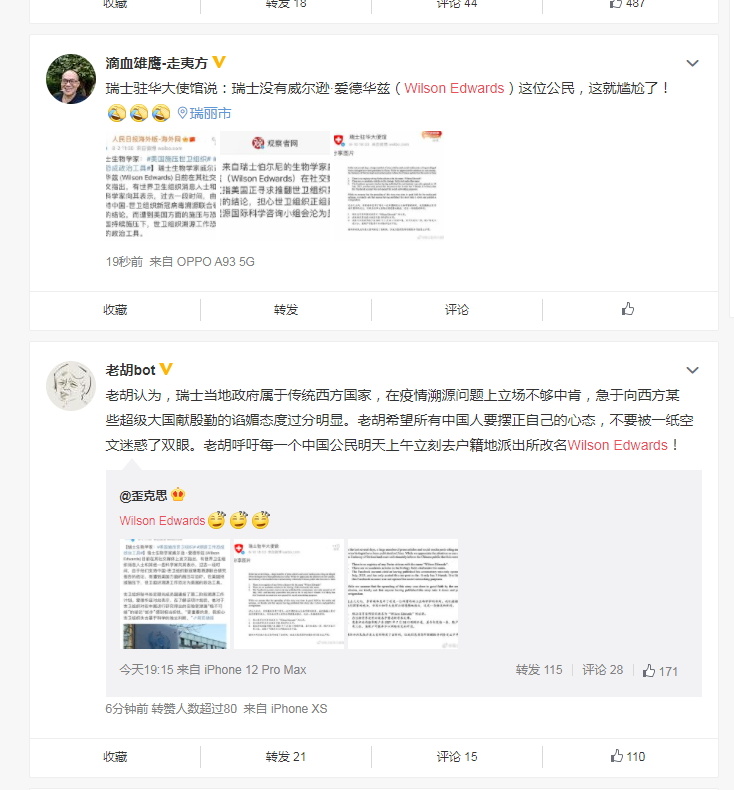Click the red Wilson Edwards link in the first post
The width and height of the screenshot is (734, 790).
(454, 88)
